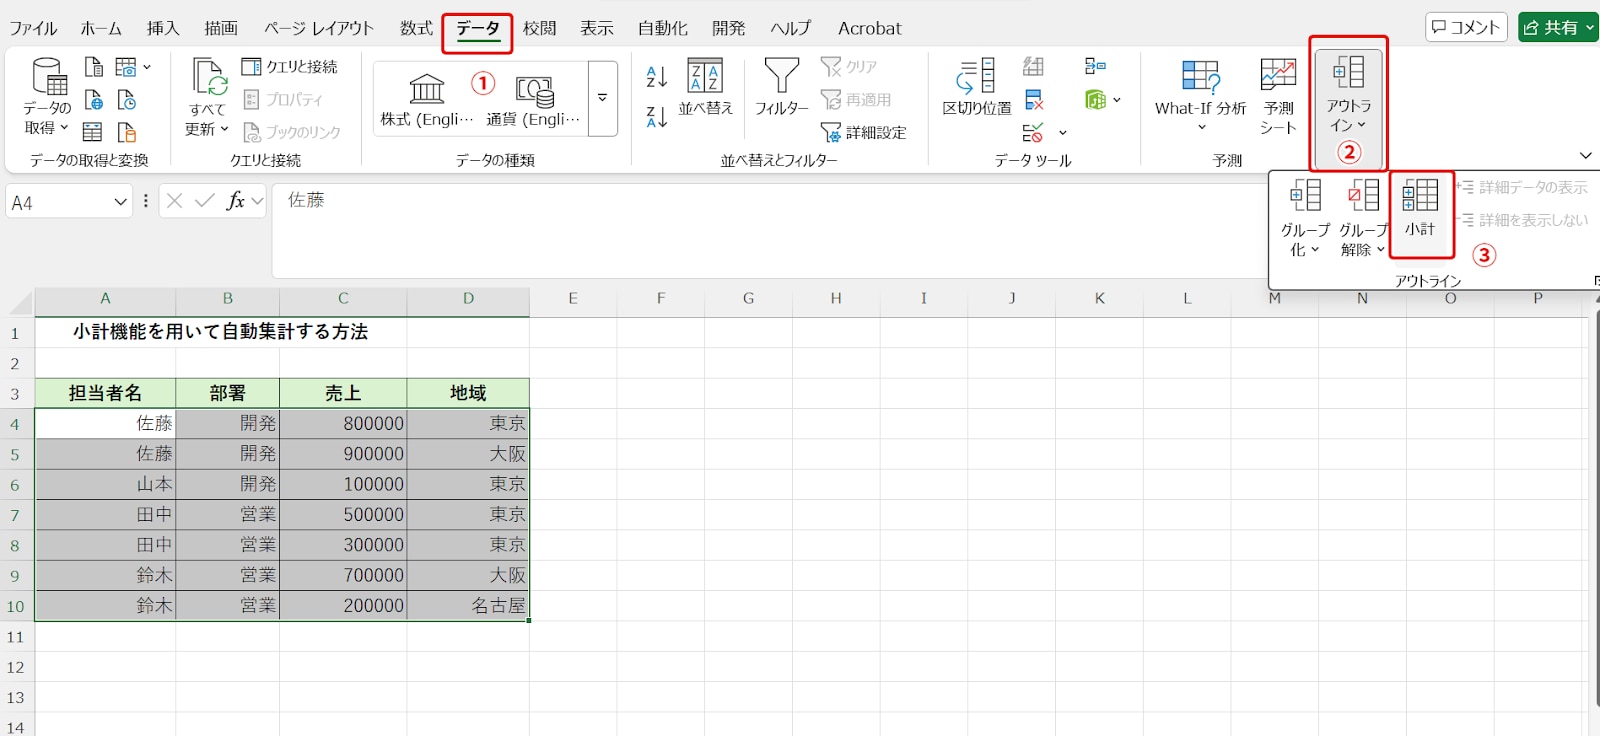This screenshot has height=736, width=1600.
Task: Click the すべて更新 refresh icon
Action: [x=209, y=77]
